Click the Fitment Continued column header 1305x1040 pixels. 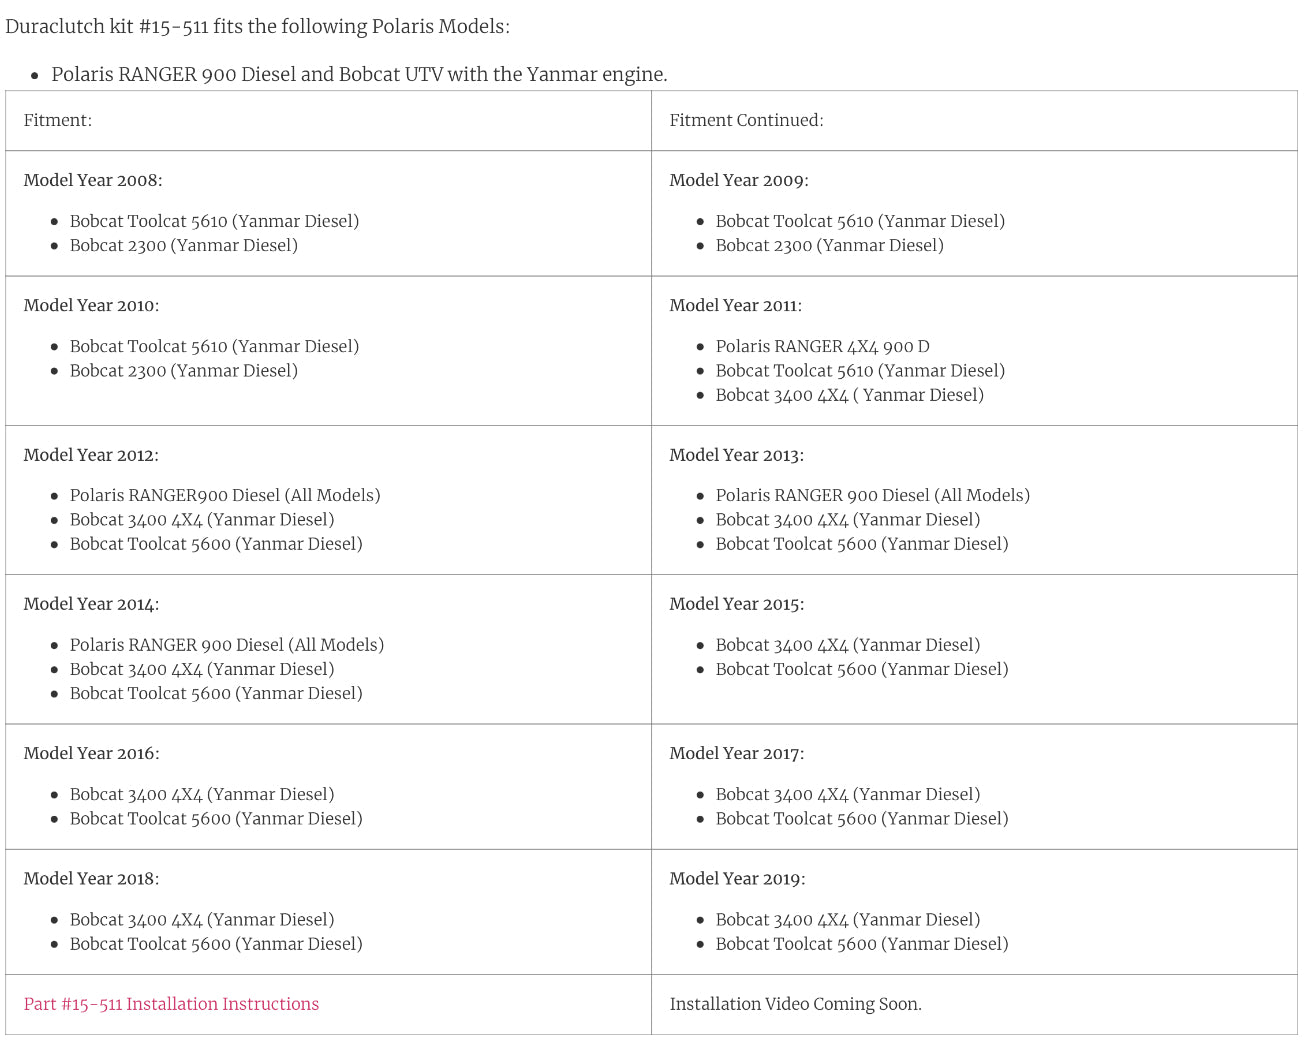[746, 120]
